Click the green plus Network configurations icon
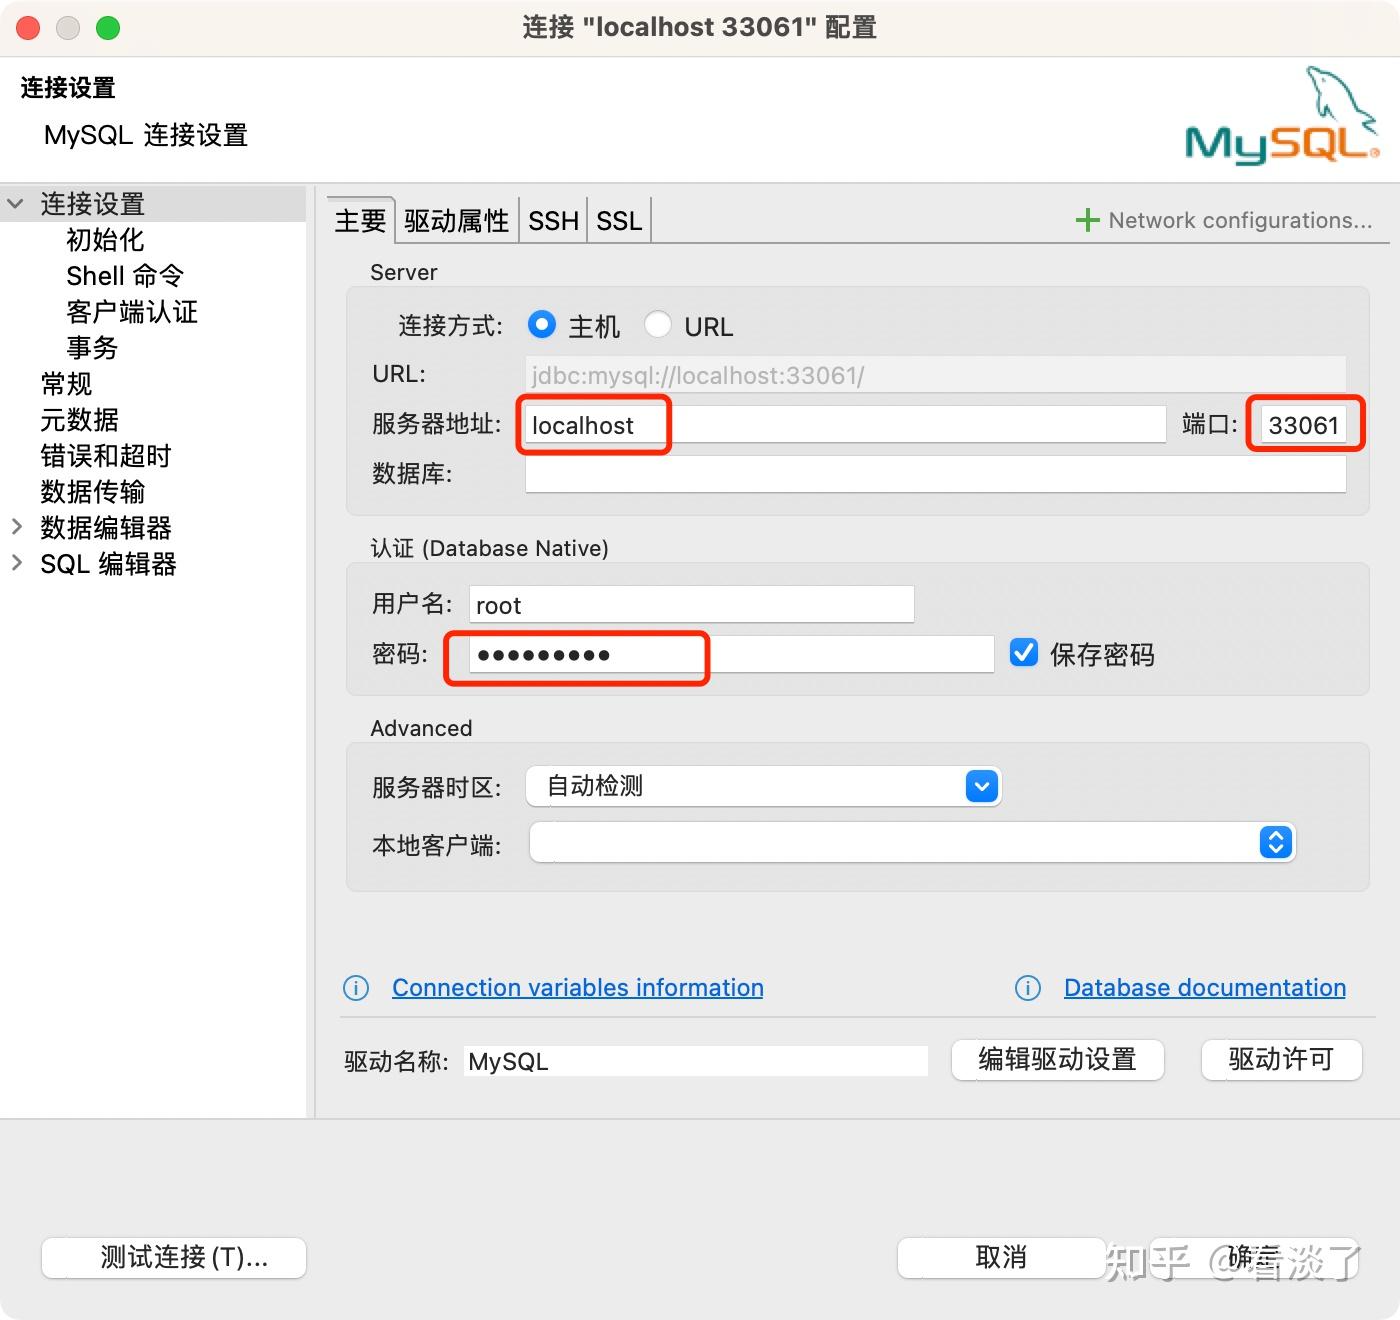The height and width of the screenshot is (1320, 1400). click(x=1087, y=220)
